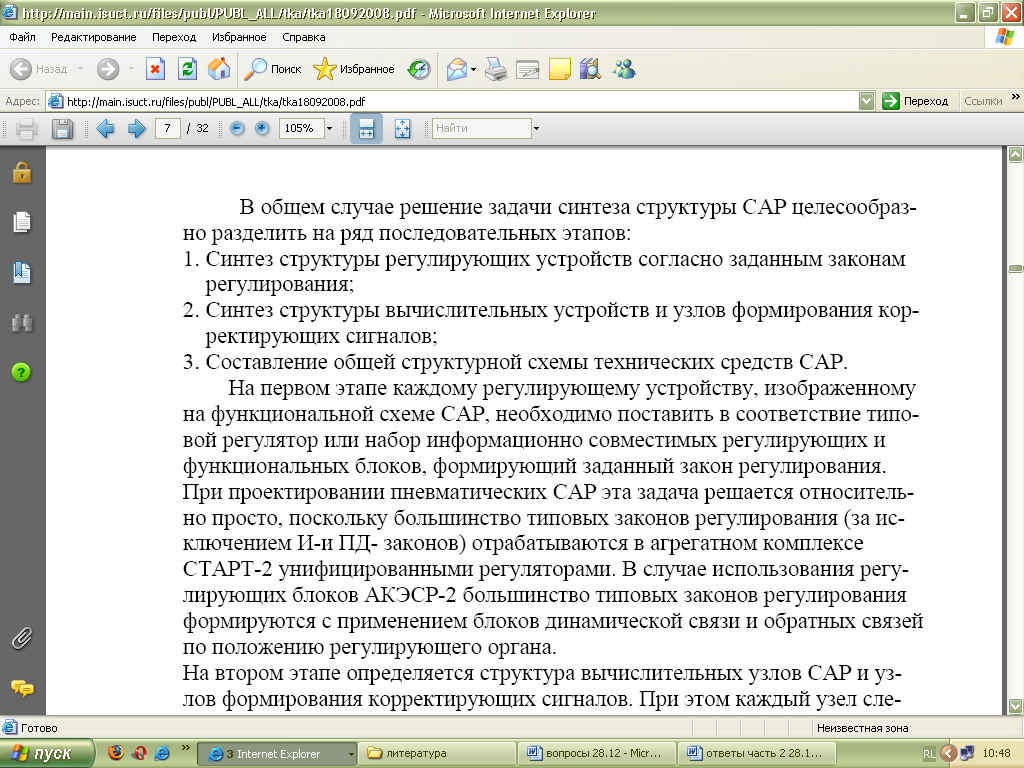Expand the zoom percentage dropdown arrow
1024x768 pixels.
pyautogui.click(x=330, y=129)
